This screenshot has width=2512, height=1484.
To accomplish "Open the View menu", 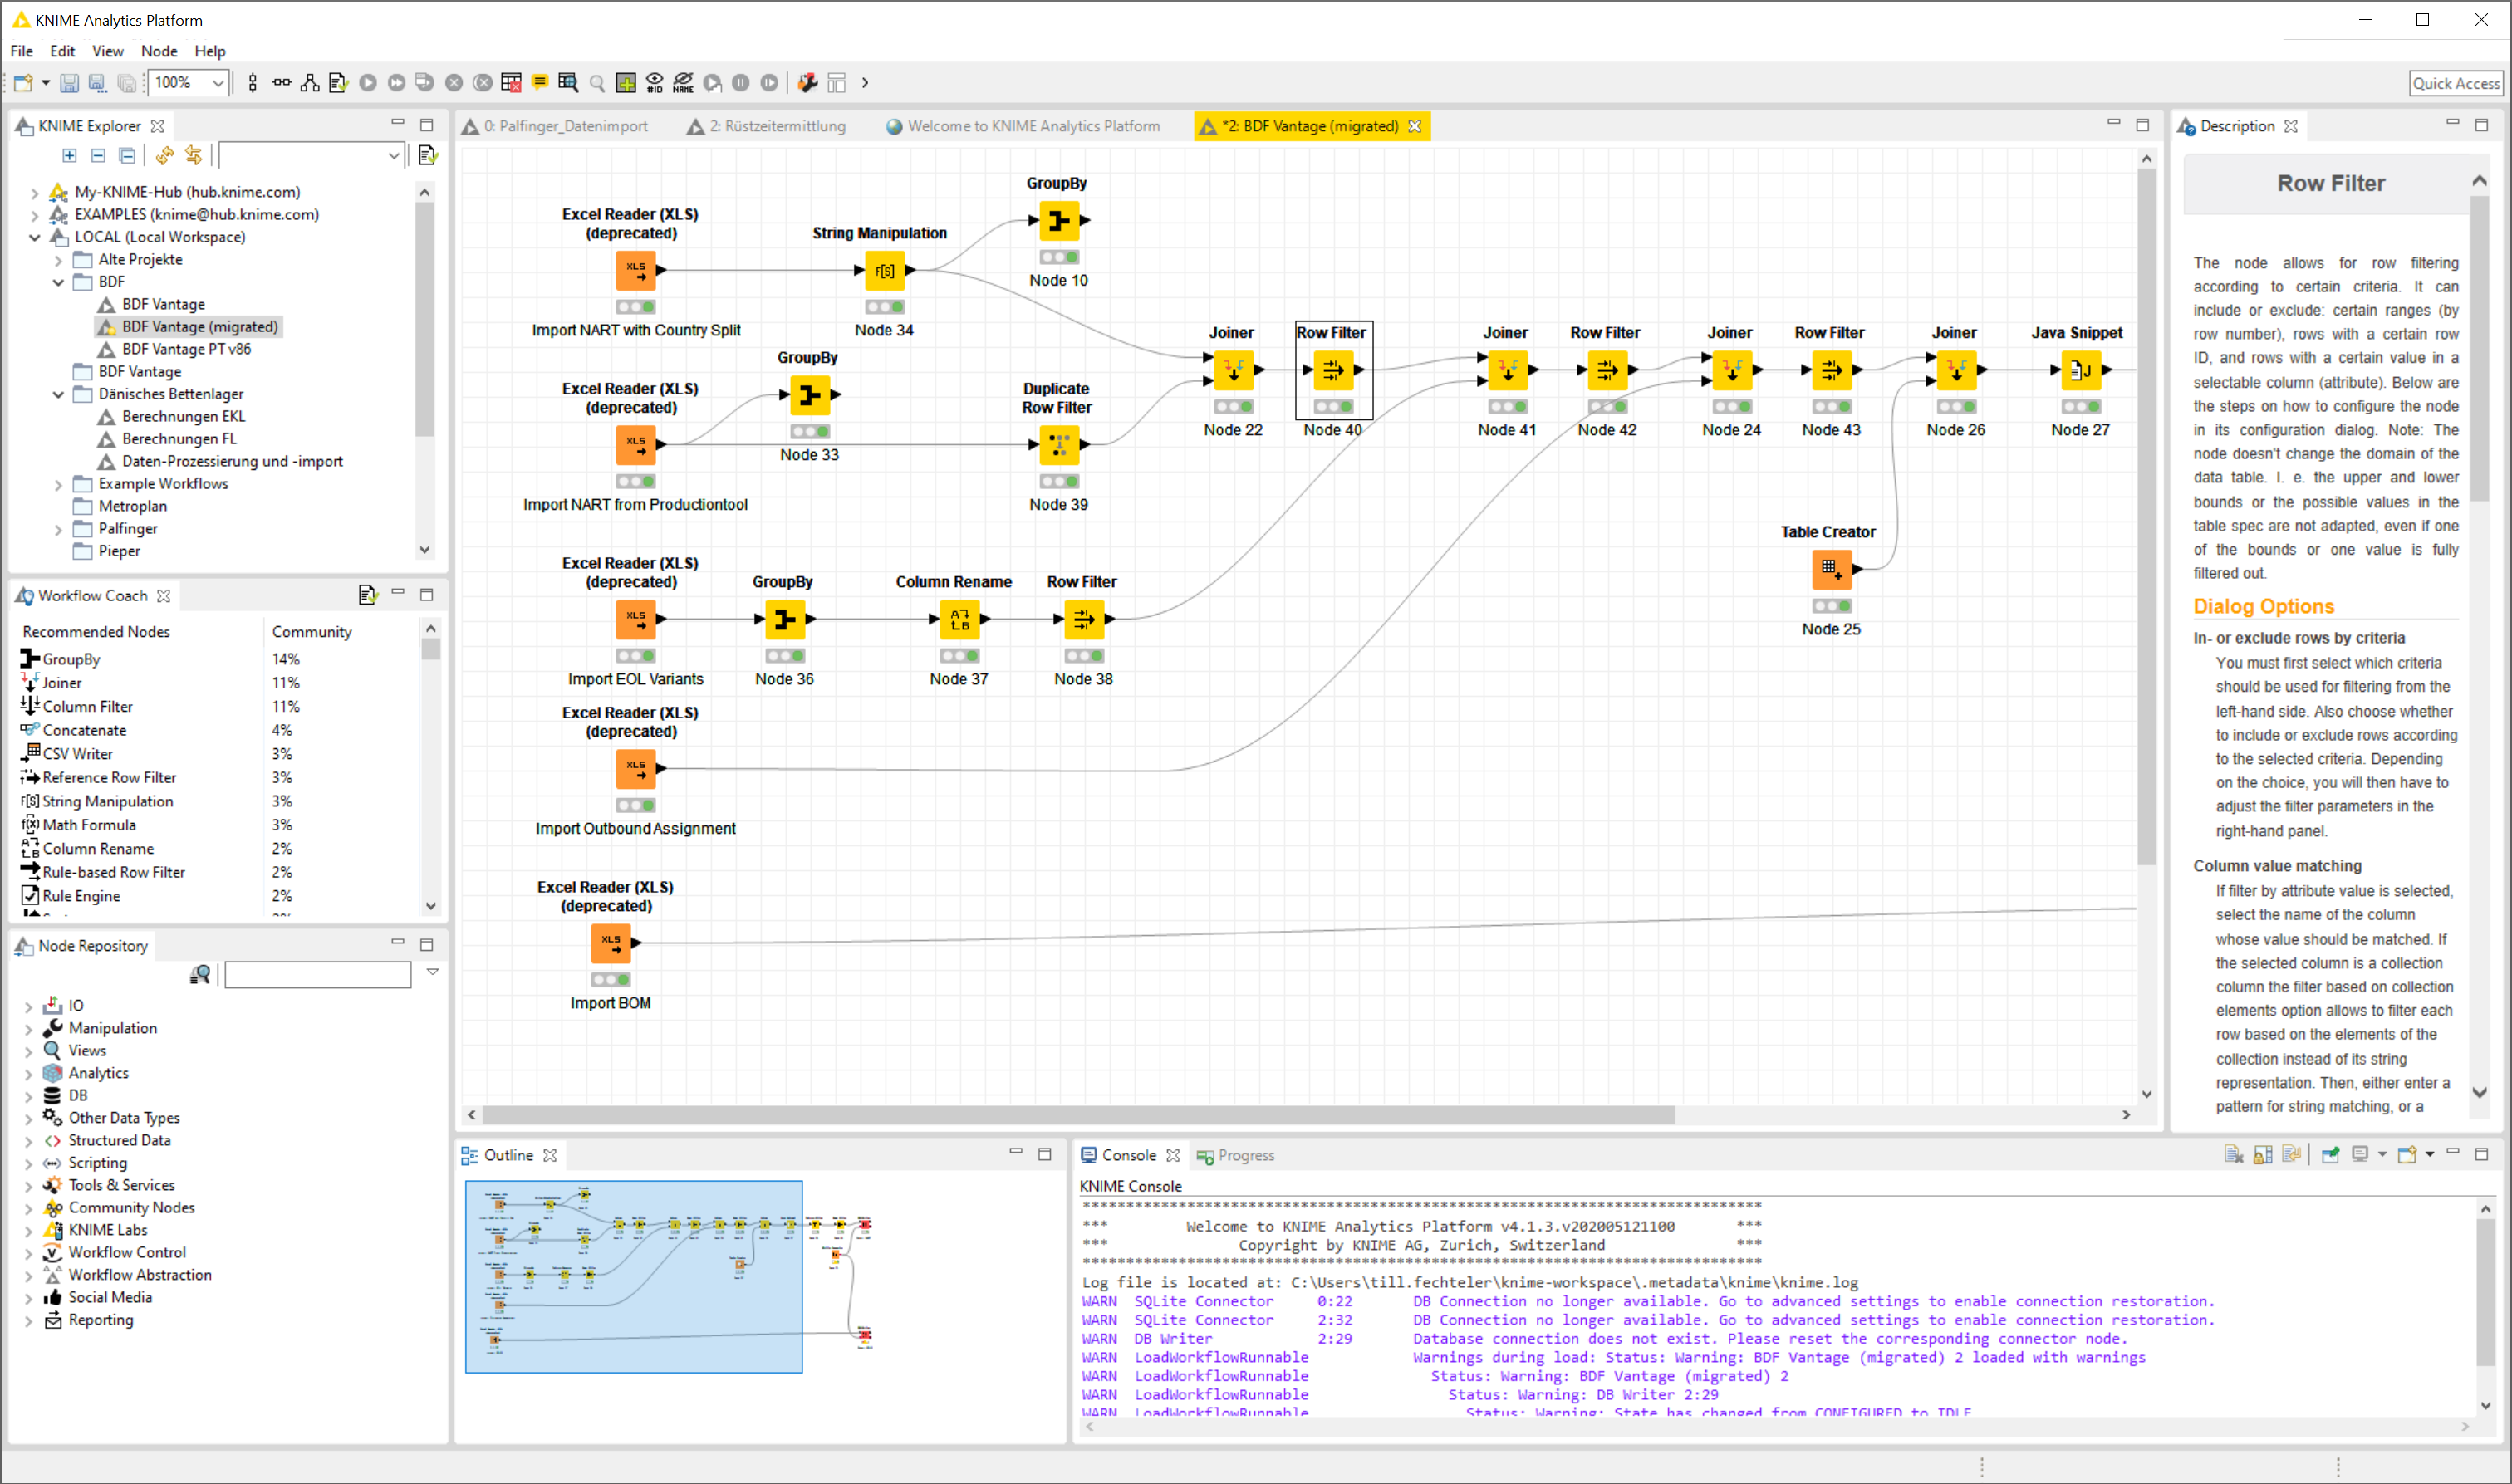I will click(108, 51).
